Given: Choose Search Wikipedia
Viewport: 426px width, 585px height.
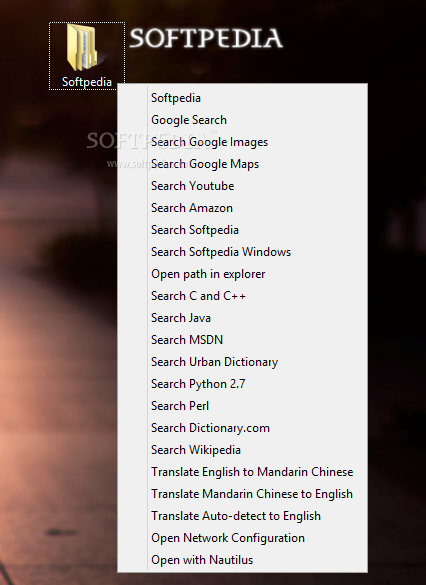Looking at the screenshot, I should pos(242,450).
